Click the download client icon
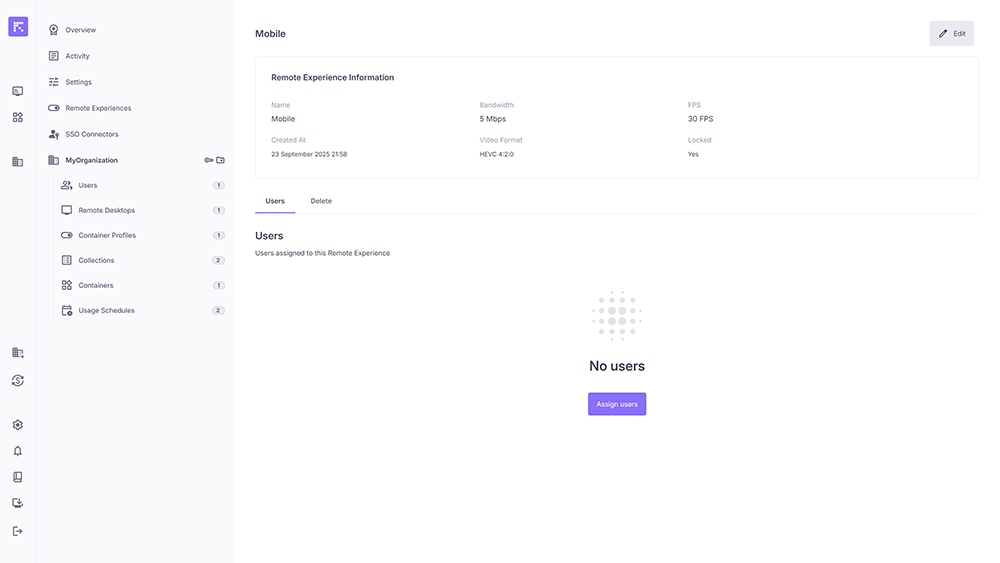The image size is (1000, 563). click(17, 503)
